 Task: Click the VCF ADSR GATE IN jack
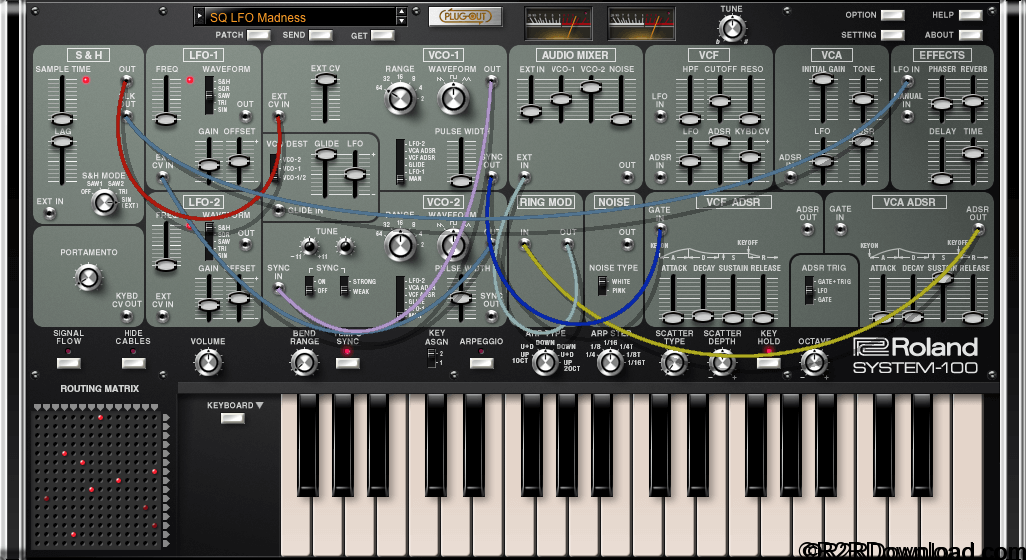(x=660, y=228)
